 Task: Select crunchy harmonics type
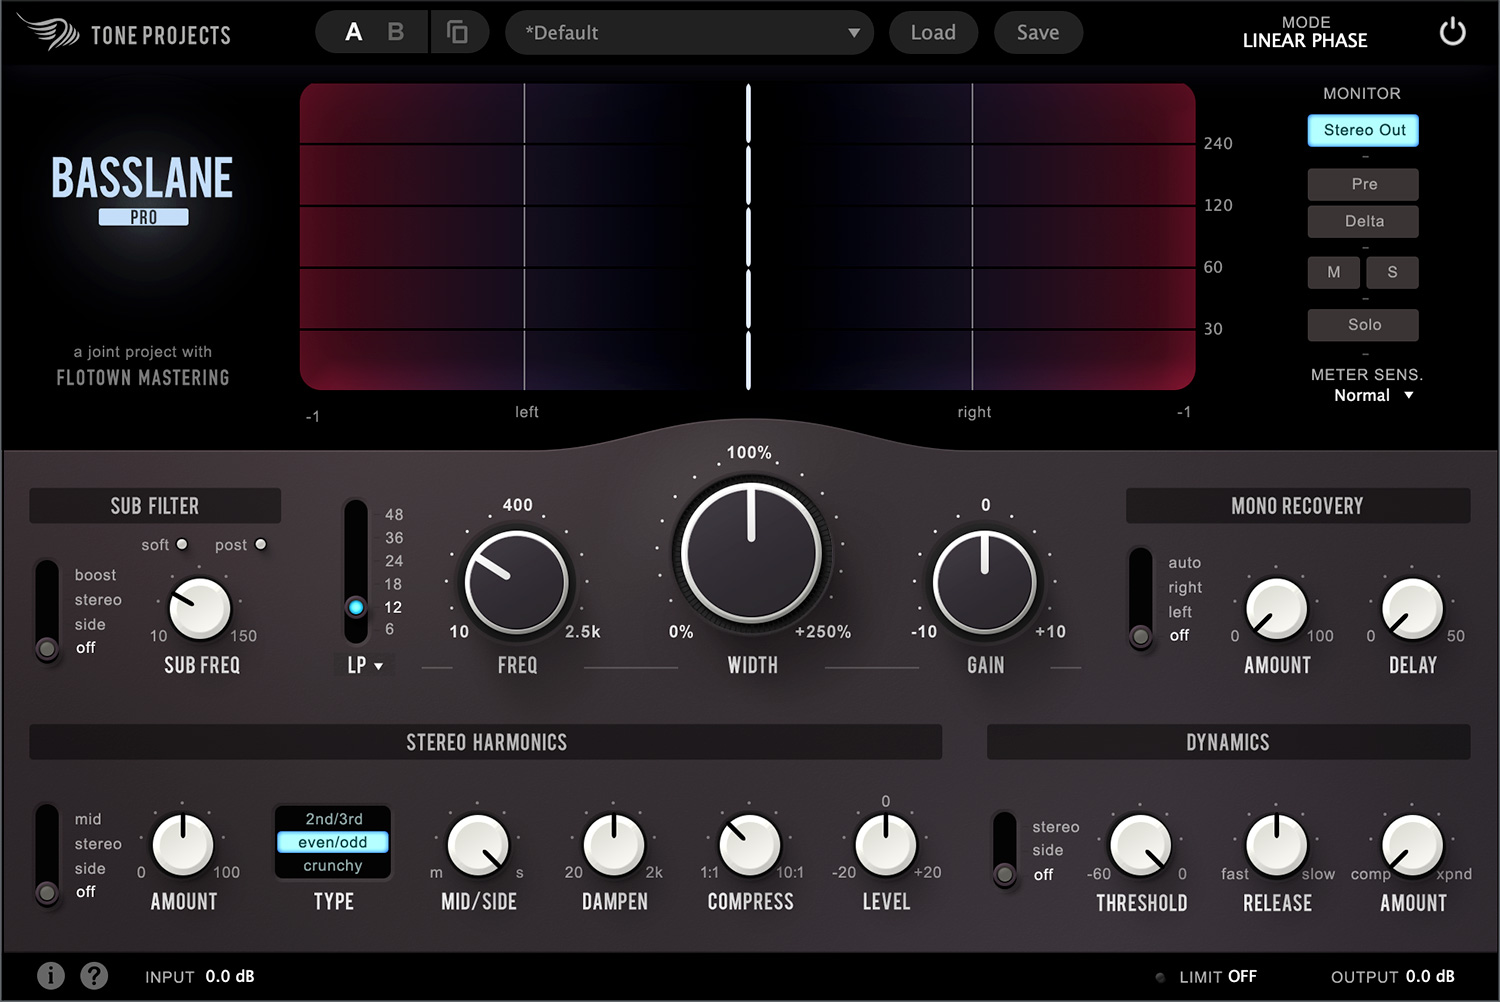(x=333, y=866)
